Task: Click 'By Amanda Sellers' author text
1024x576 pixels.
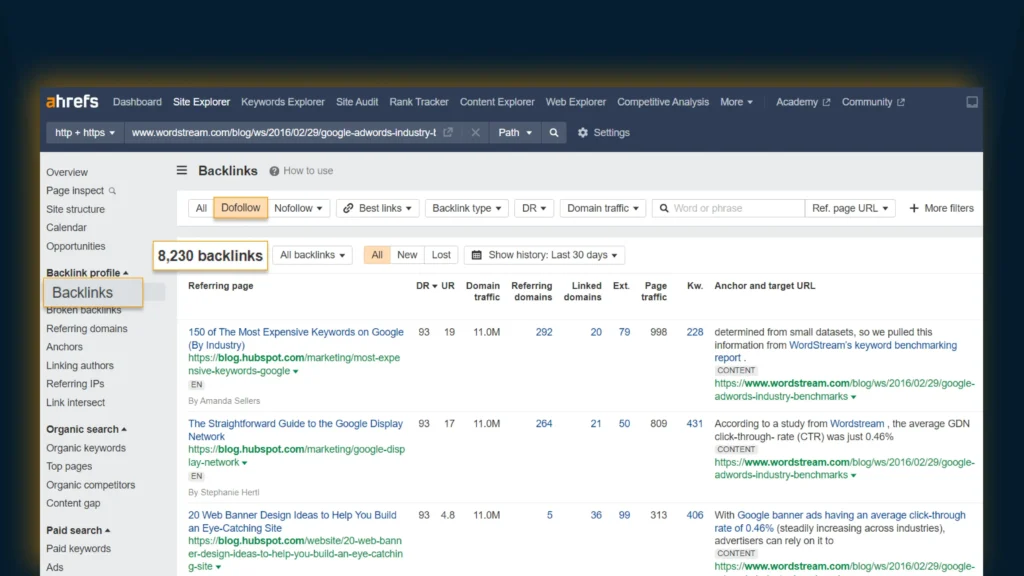Action: coord(224,401)
